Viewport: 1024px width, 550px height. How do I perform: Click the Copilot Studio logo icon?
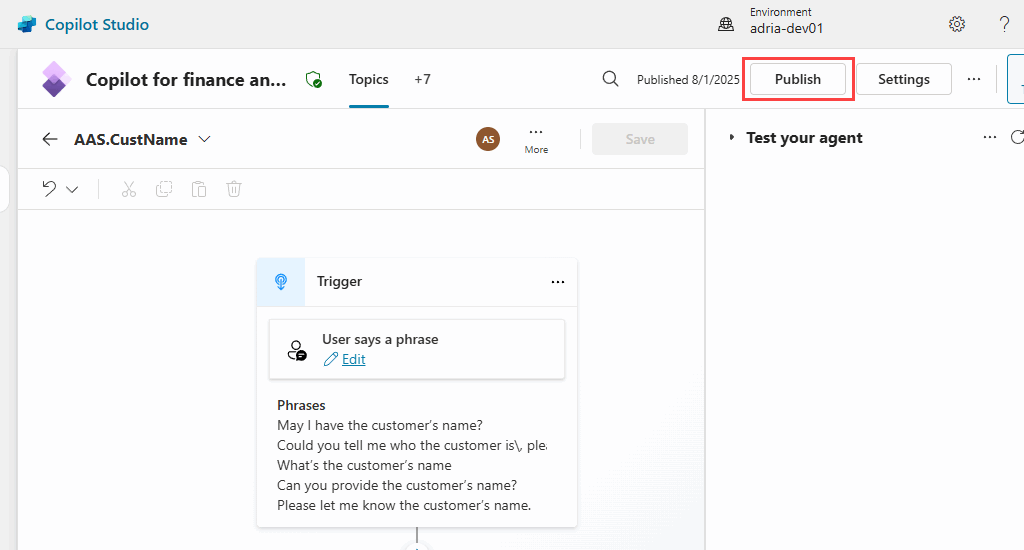pos(27,24)
